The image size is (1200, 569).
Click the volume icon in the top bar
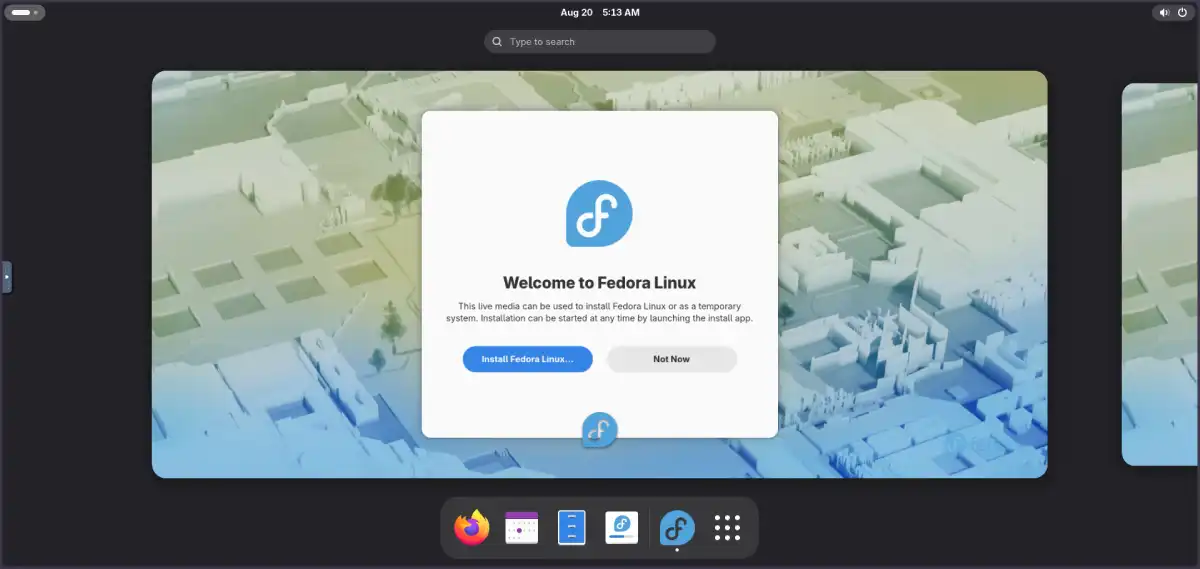[1163, 13]
